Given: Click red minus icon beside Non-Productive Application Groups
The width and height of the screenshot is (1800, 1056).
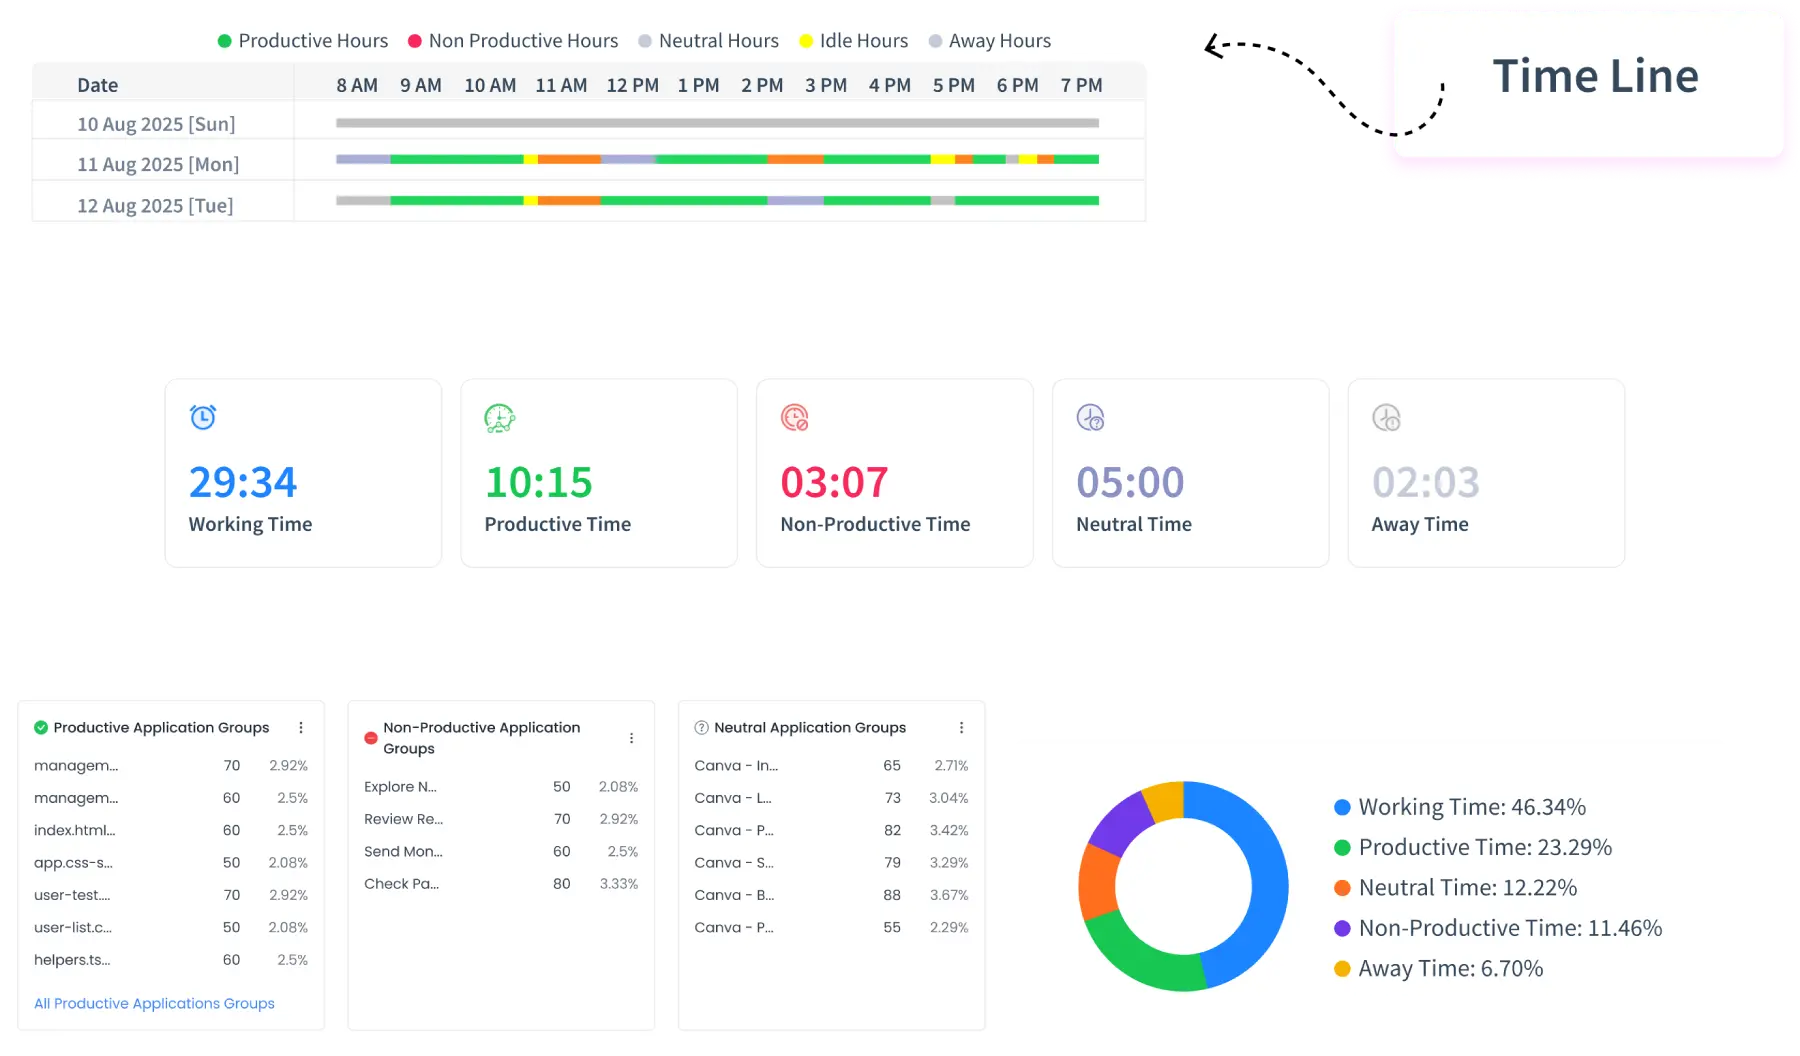Looking at the screenshot, I should click(x=371, y=738).
